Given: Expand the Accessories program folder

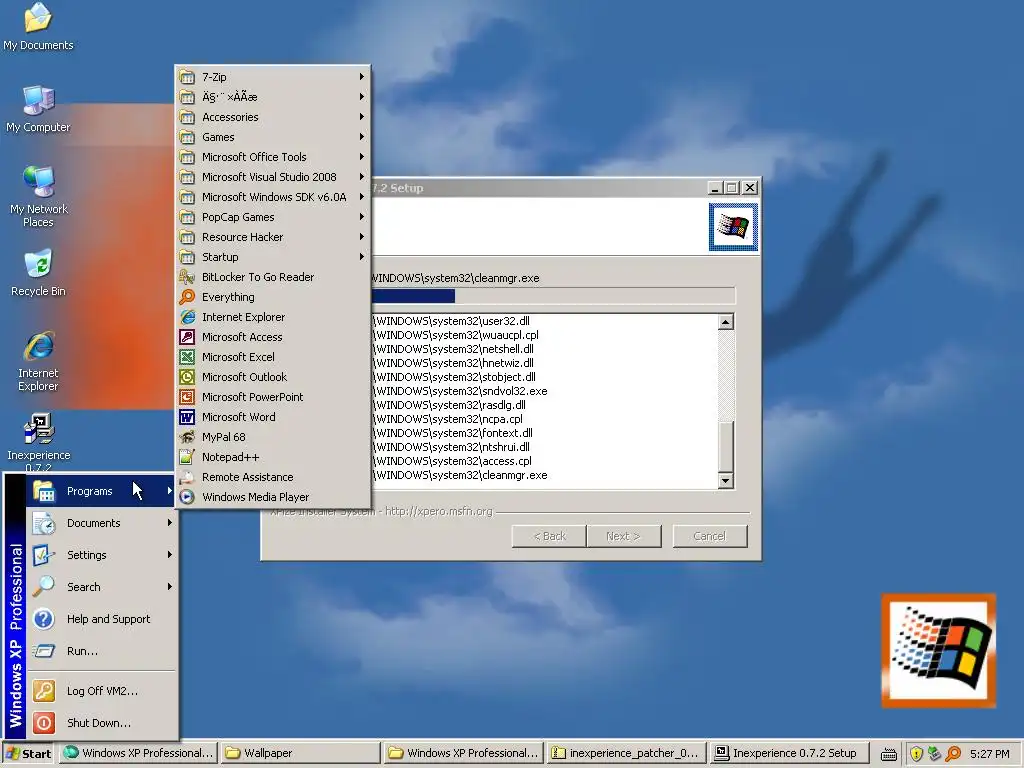Looking at the screenshot, I should (x=273, y=117).
